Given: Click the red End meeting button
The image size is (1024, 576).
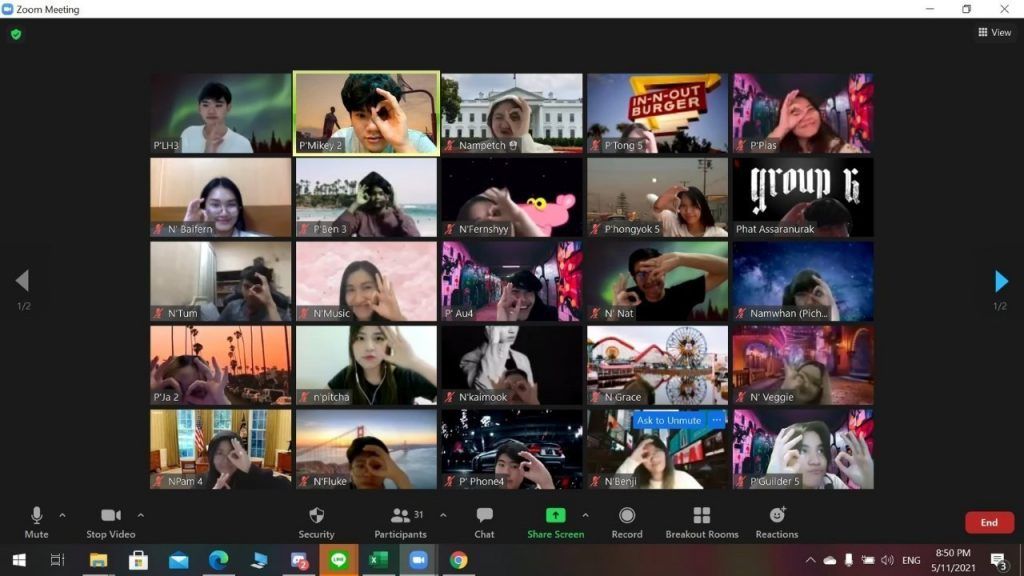Looking at the screenshot, I should click(x=988, y=522).
